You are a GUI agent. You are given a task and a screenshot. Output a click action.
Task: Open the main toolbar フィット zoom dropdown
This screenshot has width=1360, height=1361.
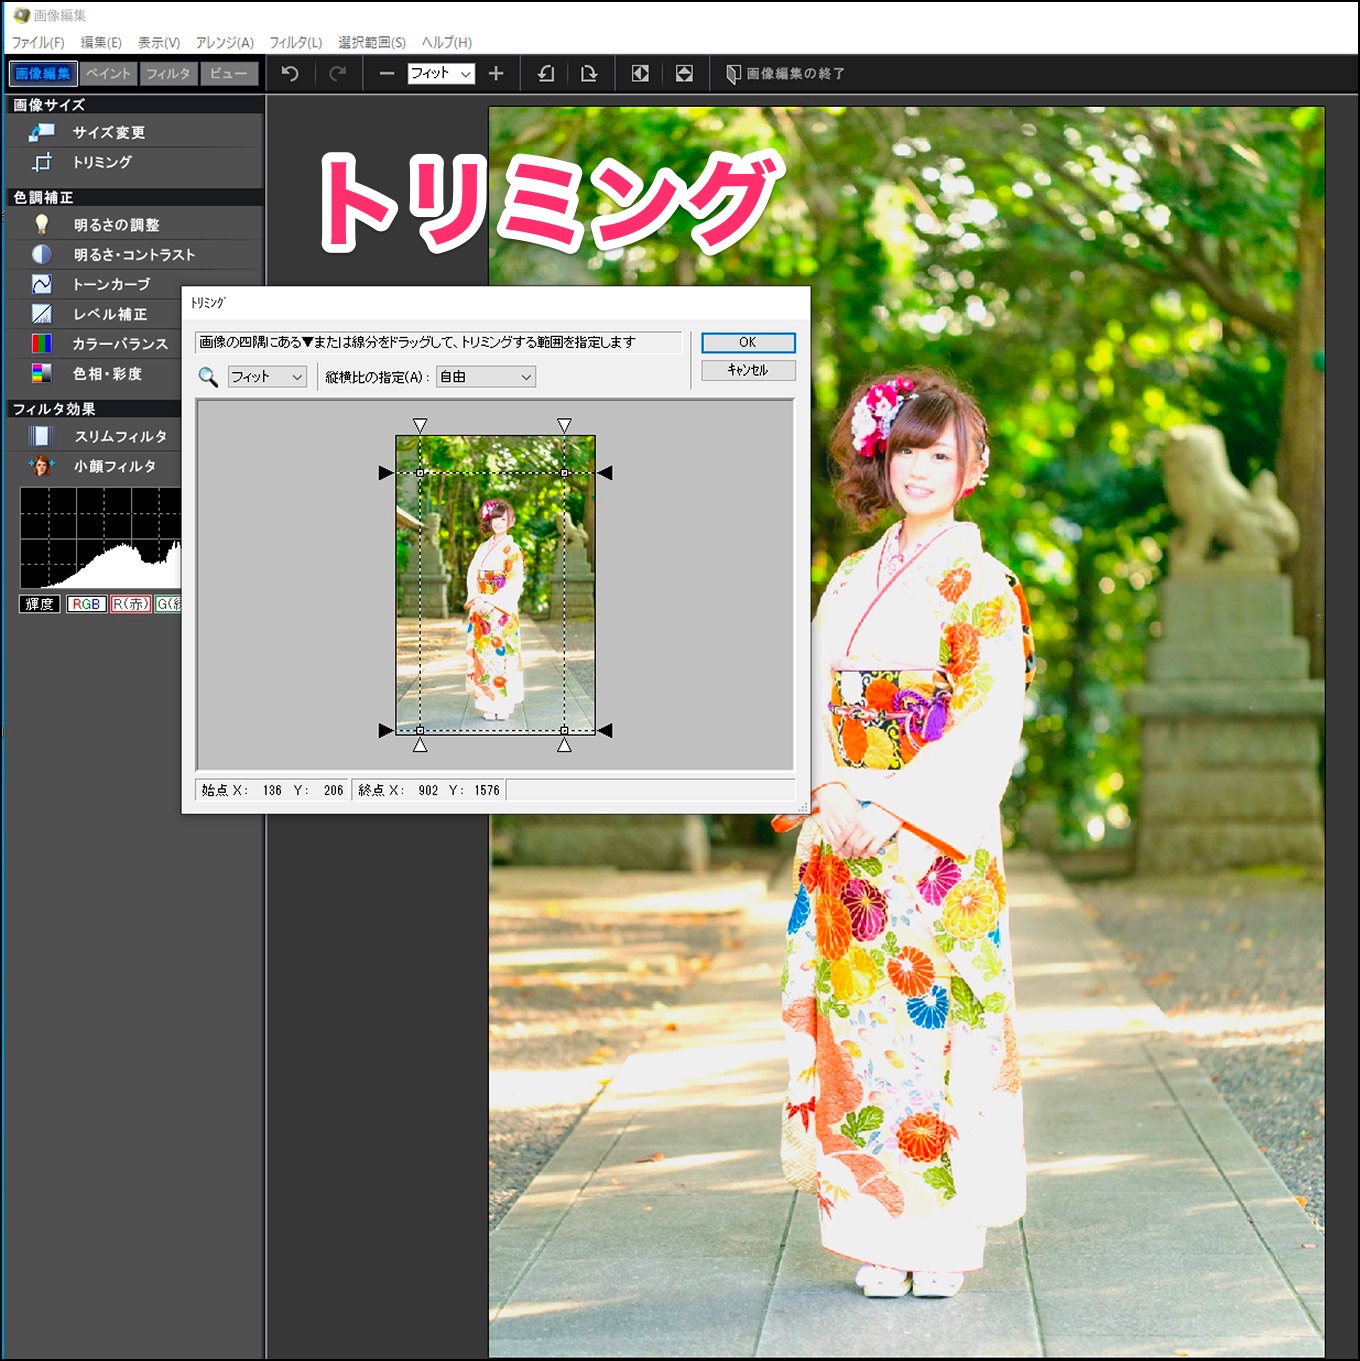[441, 73]
